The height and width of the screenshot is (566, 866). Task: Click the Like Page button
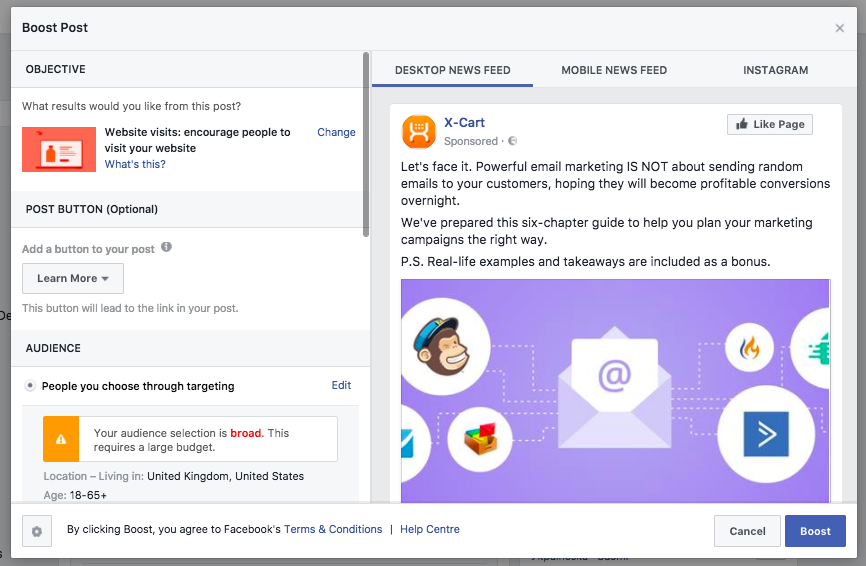coord(769,124)
